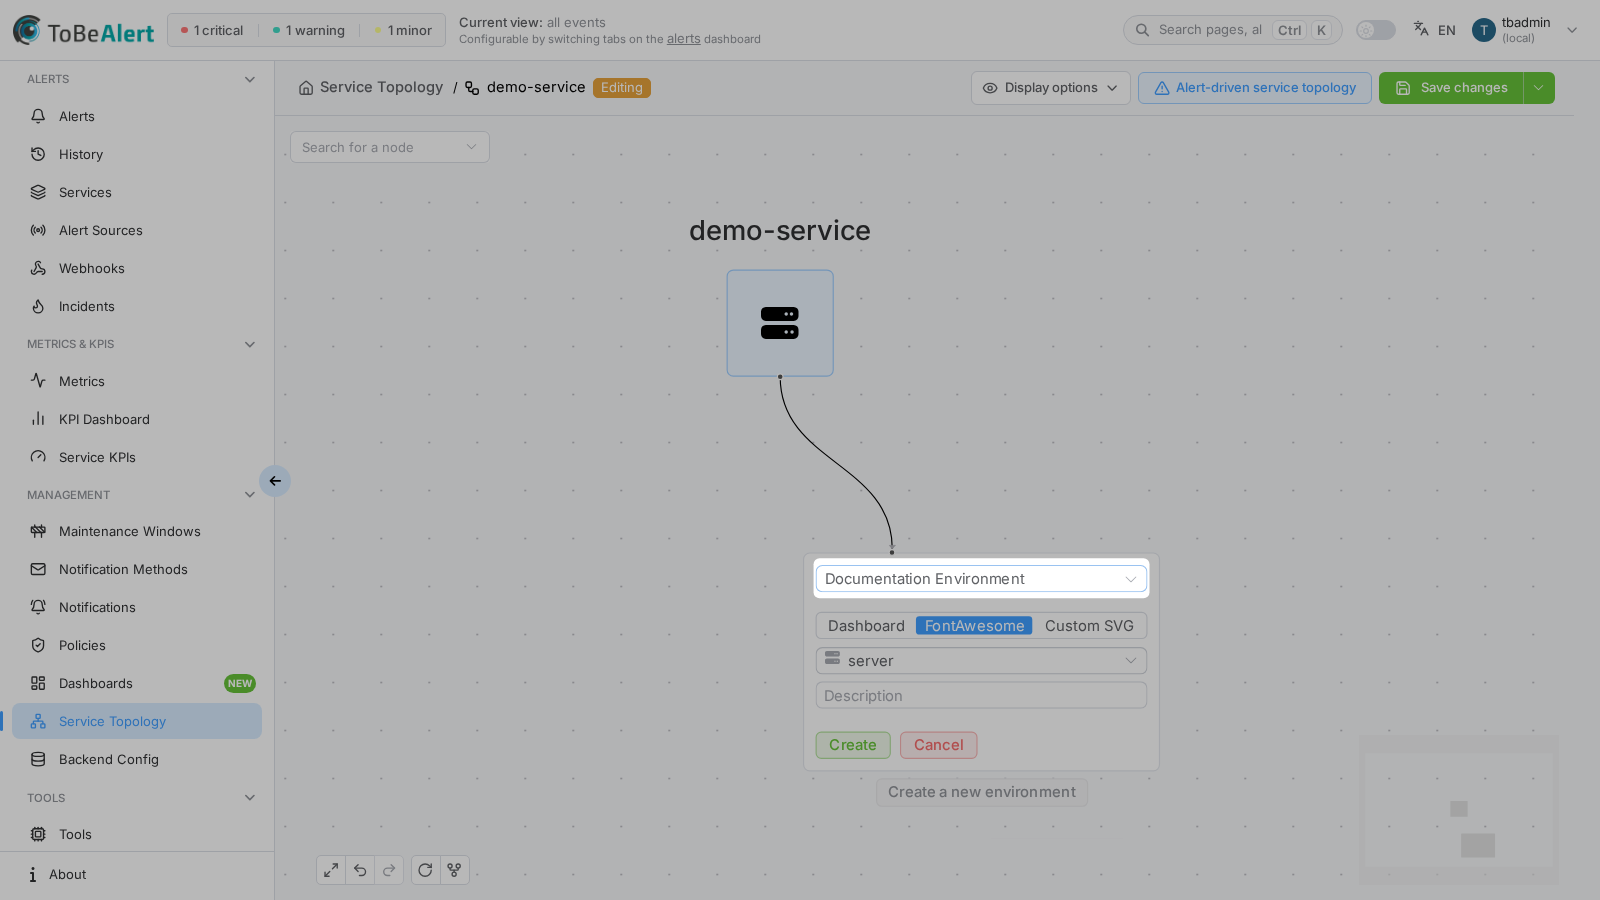Image resolution: width=1600 pixels, height=900 pixels.
Task: Open the KPI Dashboard bar-chart icon
Action: pyautogui.click(x=38, y=419)
